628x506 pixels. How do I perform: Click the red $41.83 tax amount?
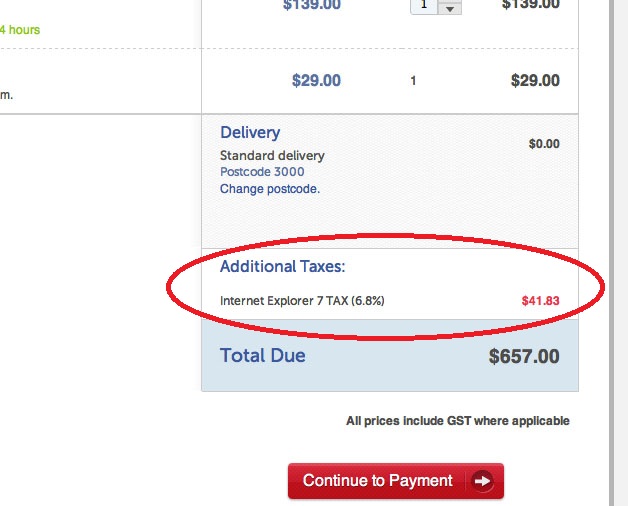540,300
